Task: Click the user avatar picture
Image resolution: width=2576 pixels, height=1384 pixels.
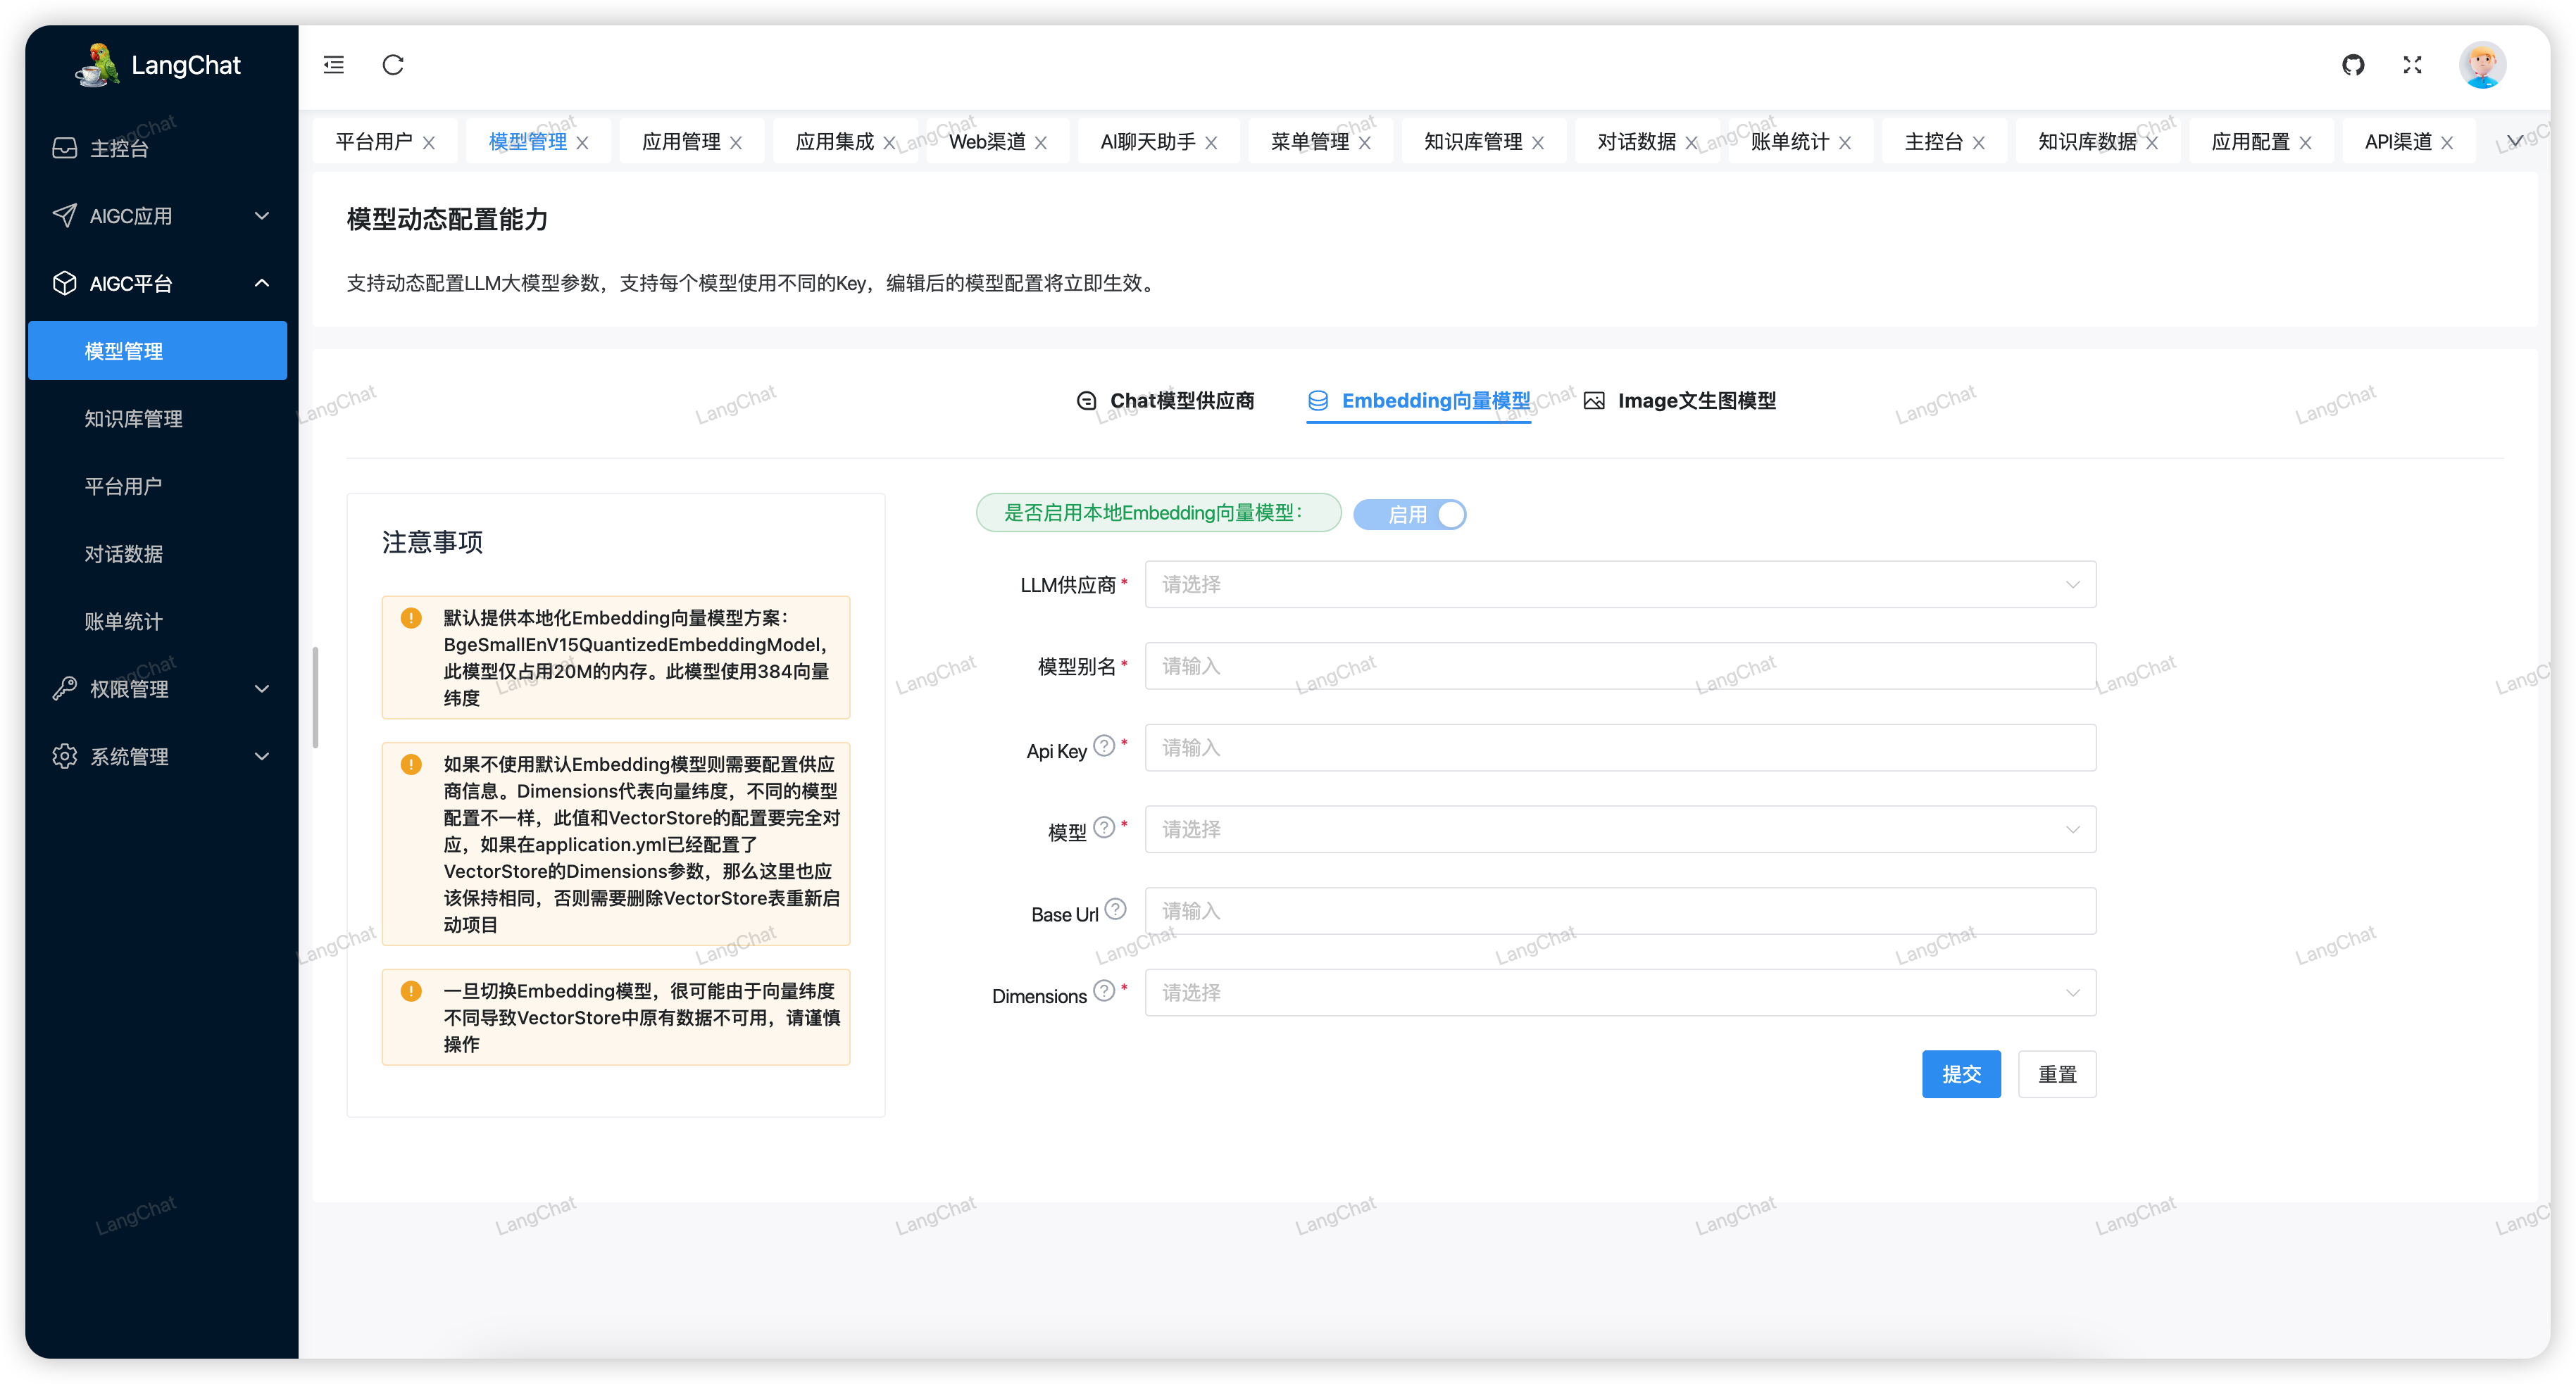Action: pos(2482,65)
